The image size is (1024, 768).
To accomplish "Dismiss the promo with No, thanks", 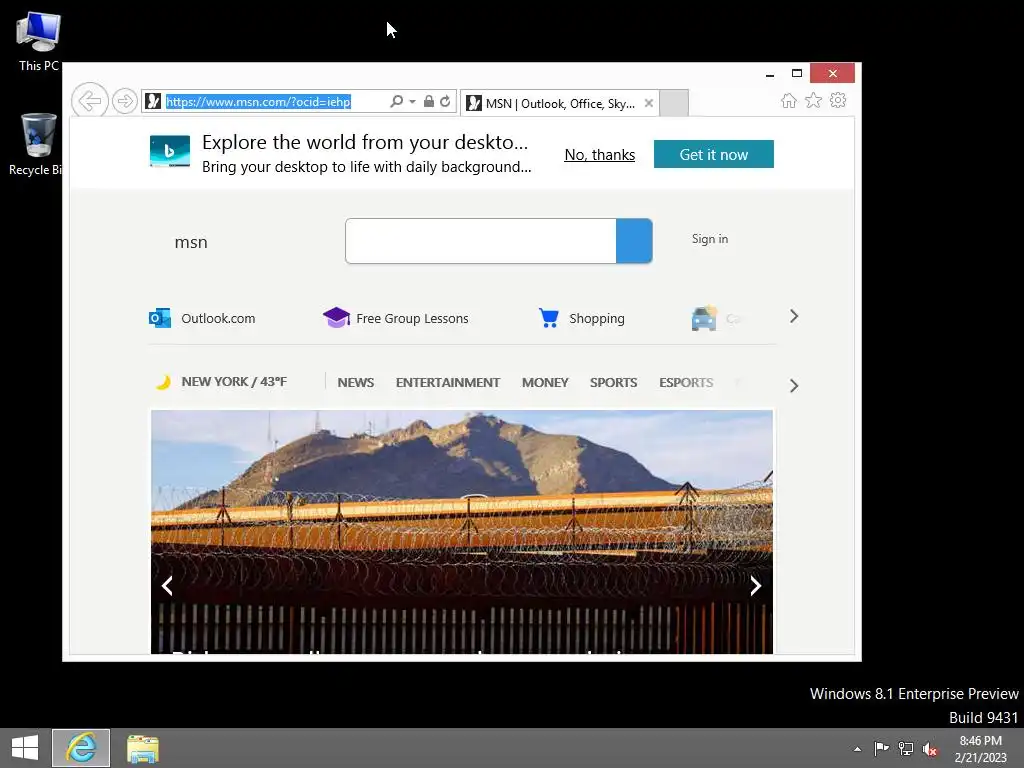I will 600,155.
